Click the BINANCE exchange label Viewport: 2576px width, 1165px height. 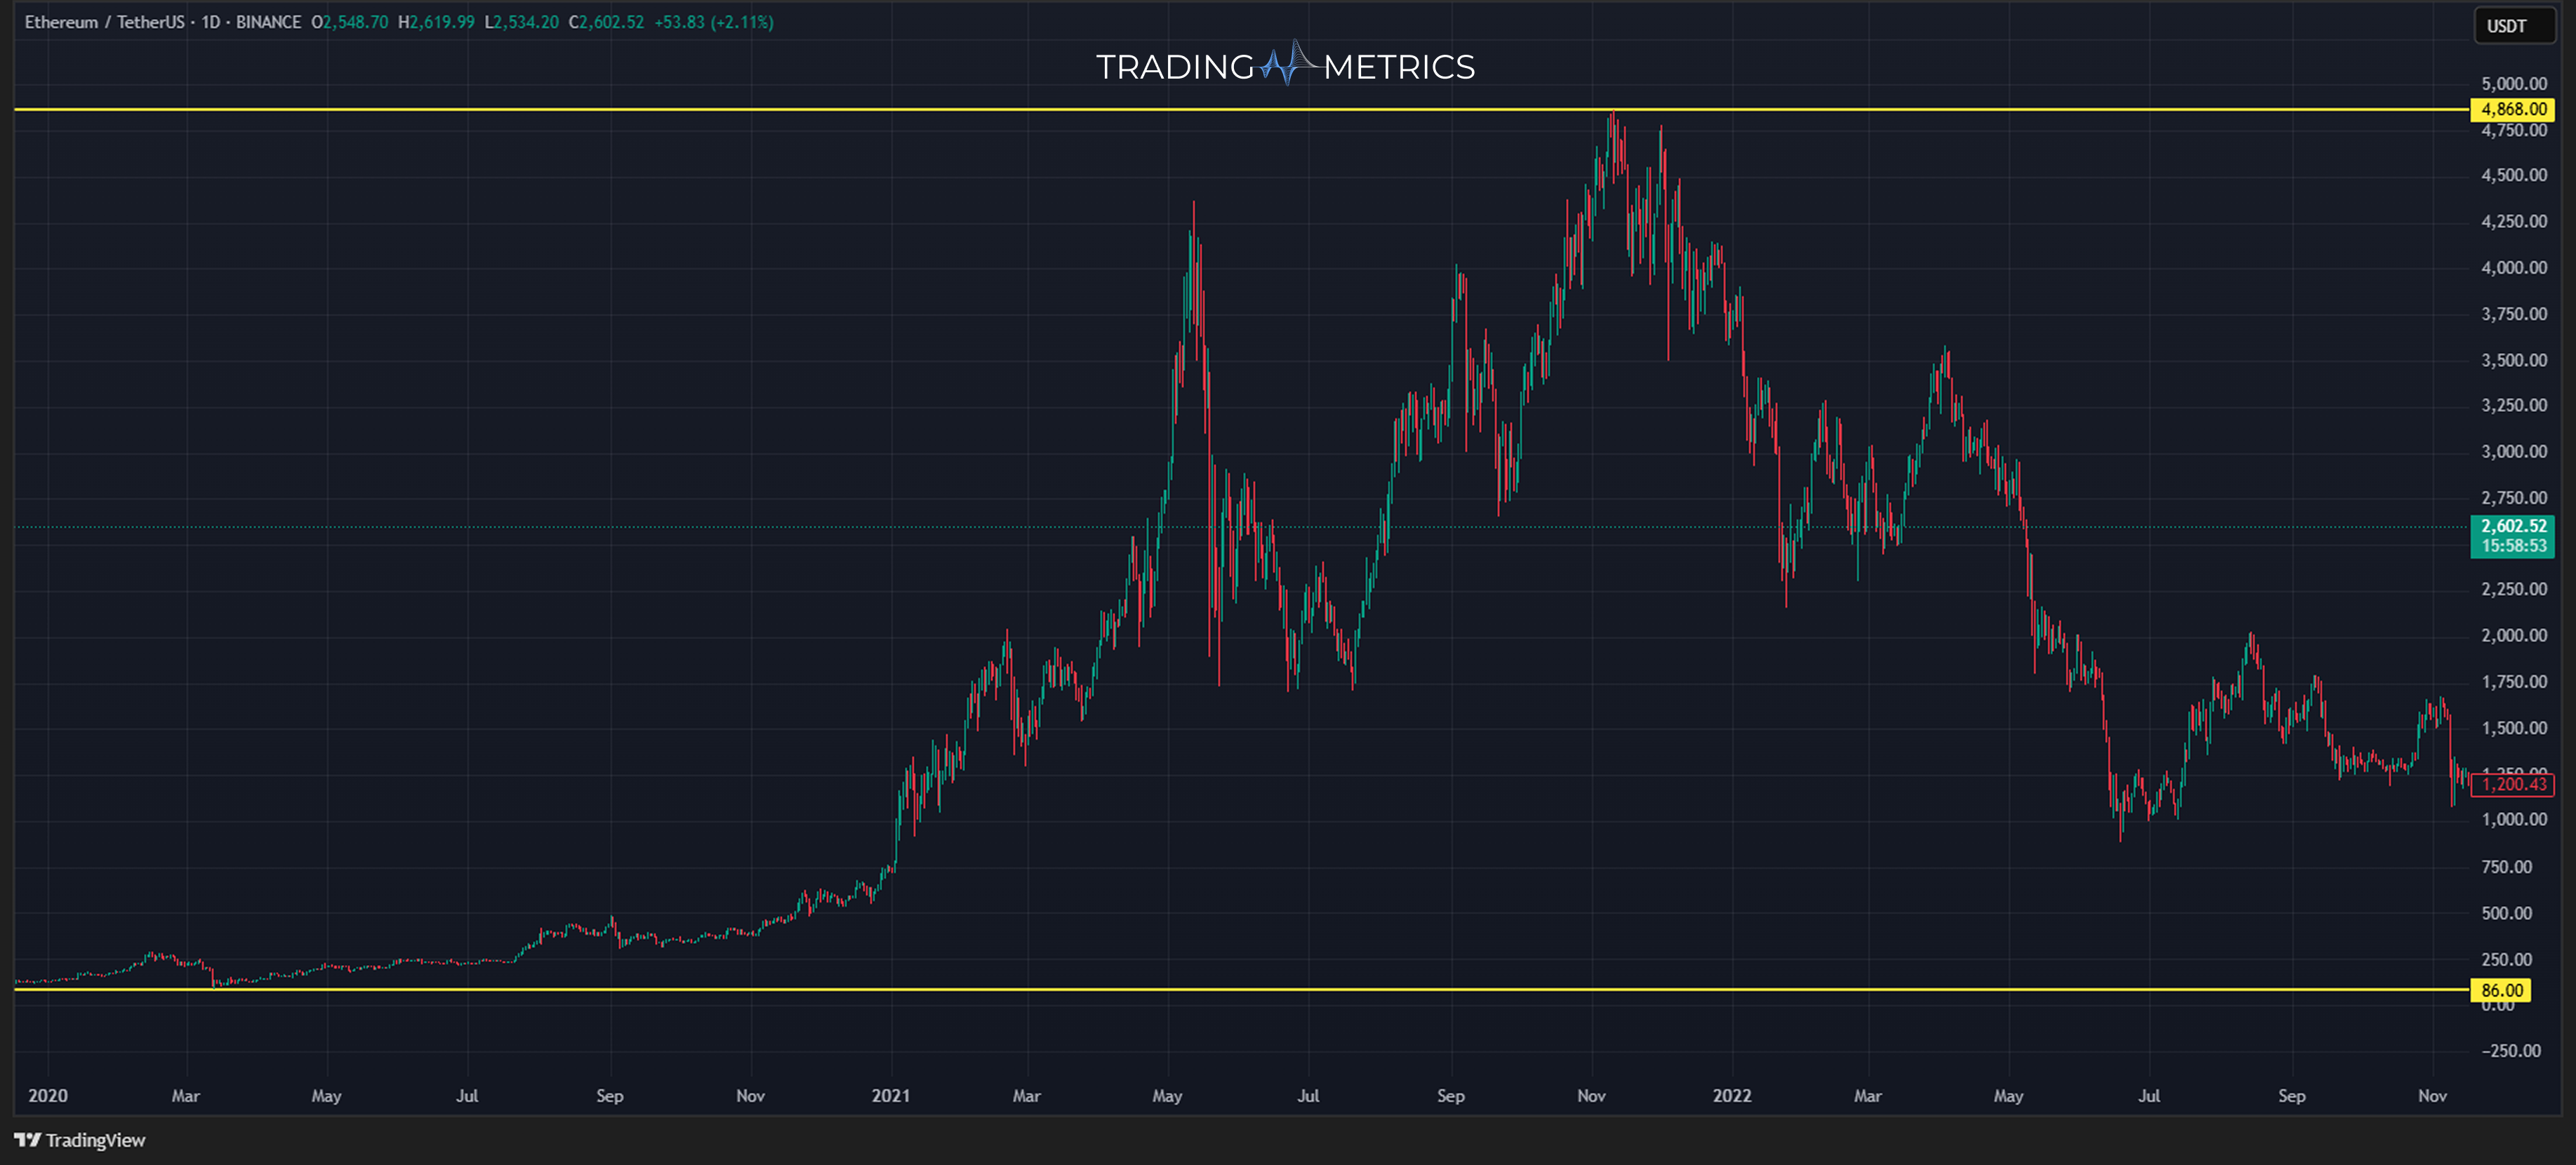[267, 22]
